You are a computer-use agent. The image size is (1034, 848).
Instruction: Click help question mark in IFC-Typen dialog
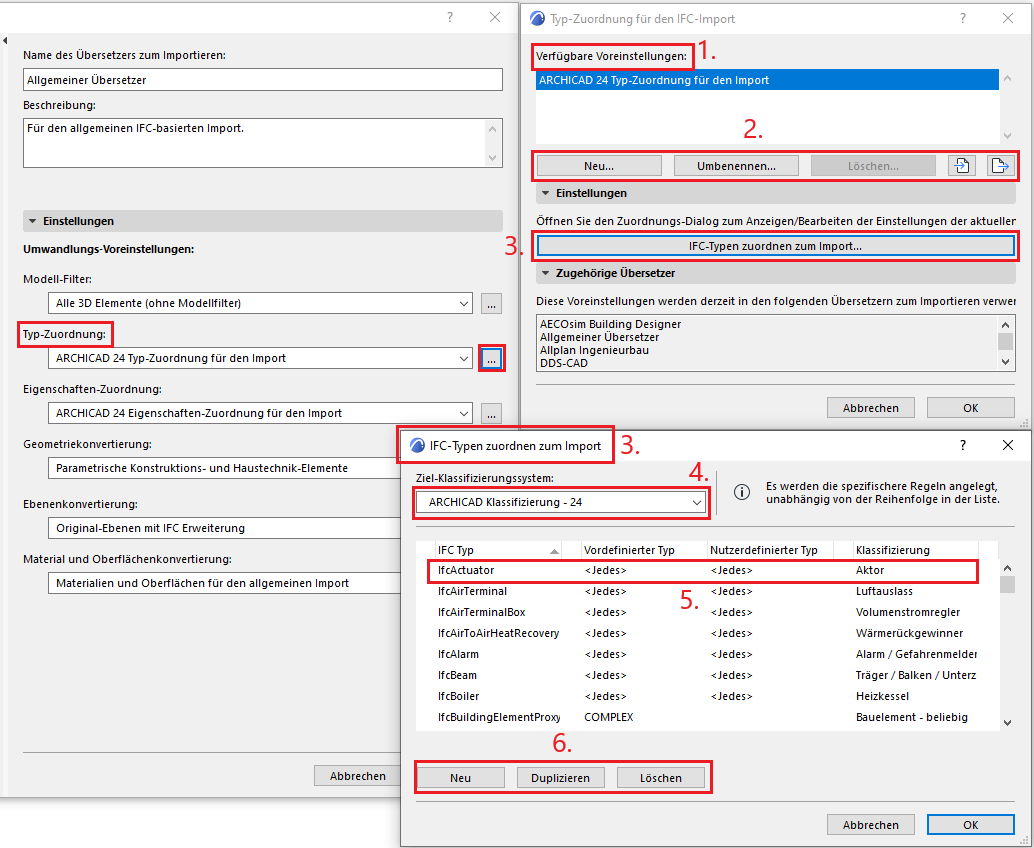963,445
